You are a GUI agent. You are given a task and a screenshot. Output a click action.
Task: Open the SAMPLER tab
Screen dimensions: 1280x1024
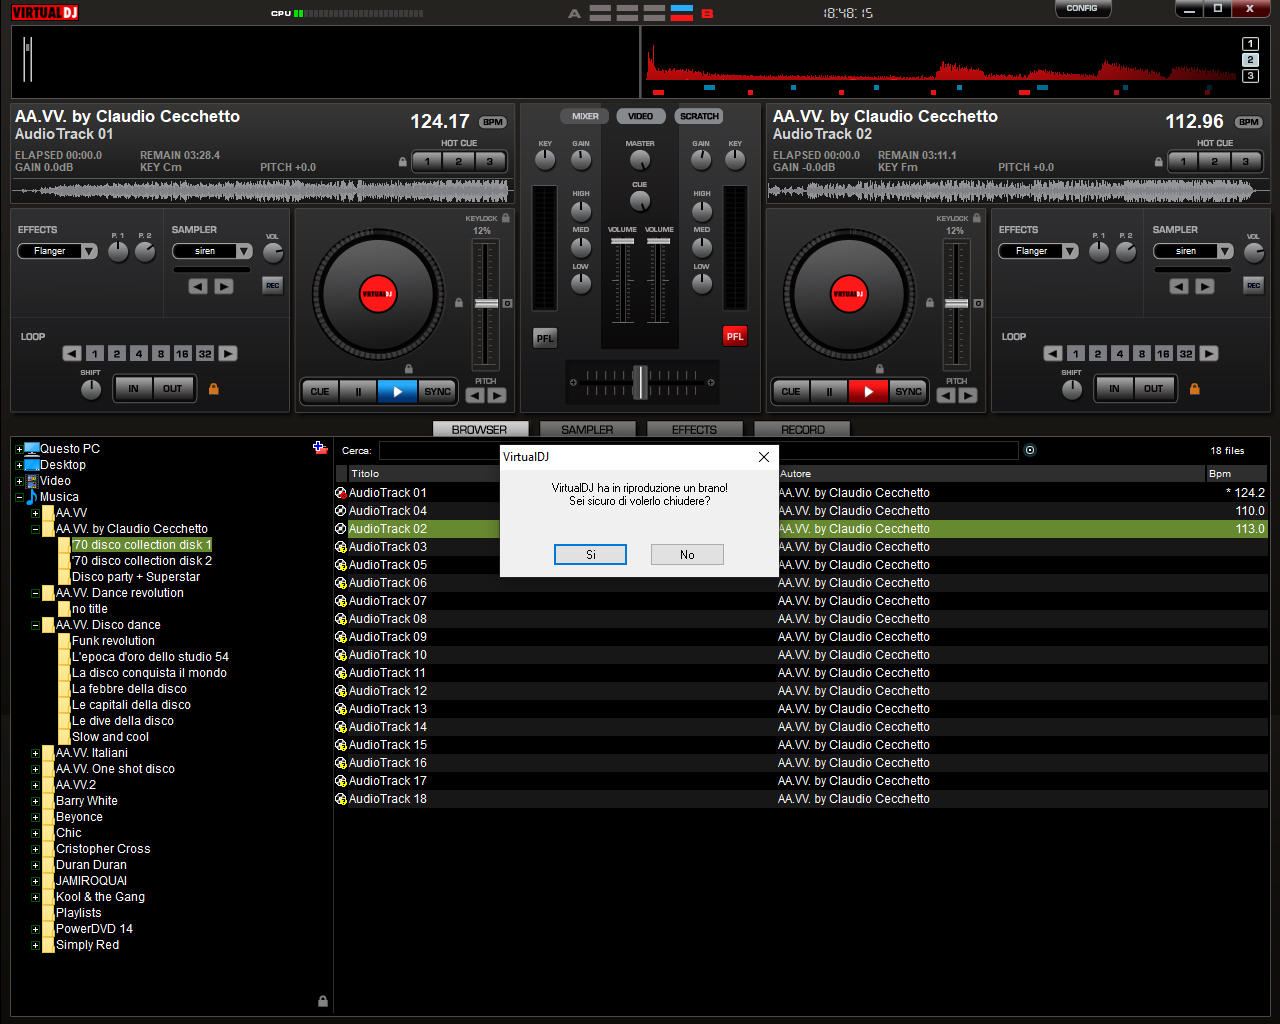pyautogui.click(x=587, y=429)
